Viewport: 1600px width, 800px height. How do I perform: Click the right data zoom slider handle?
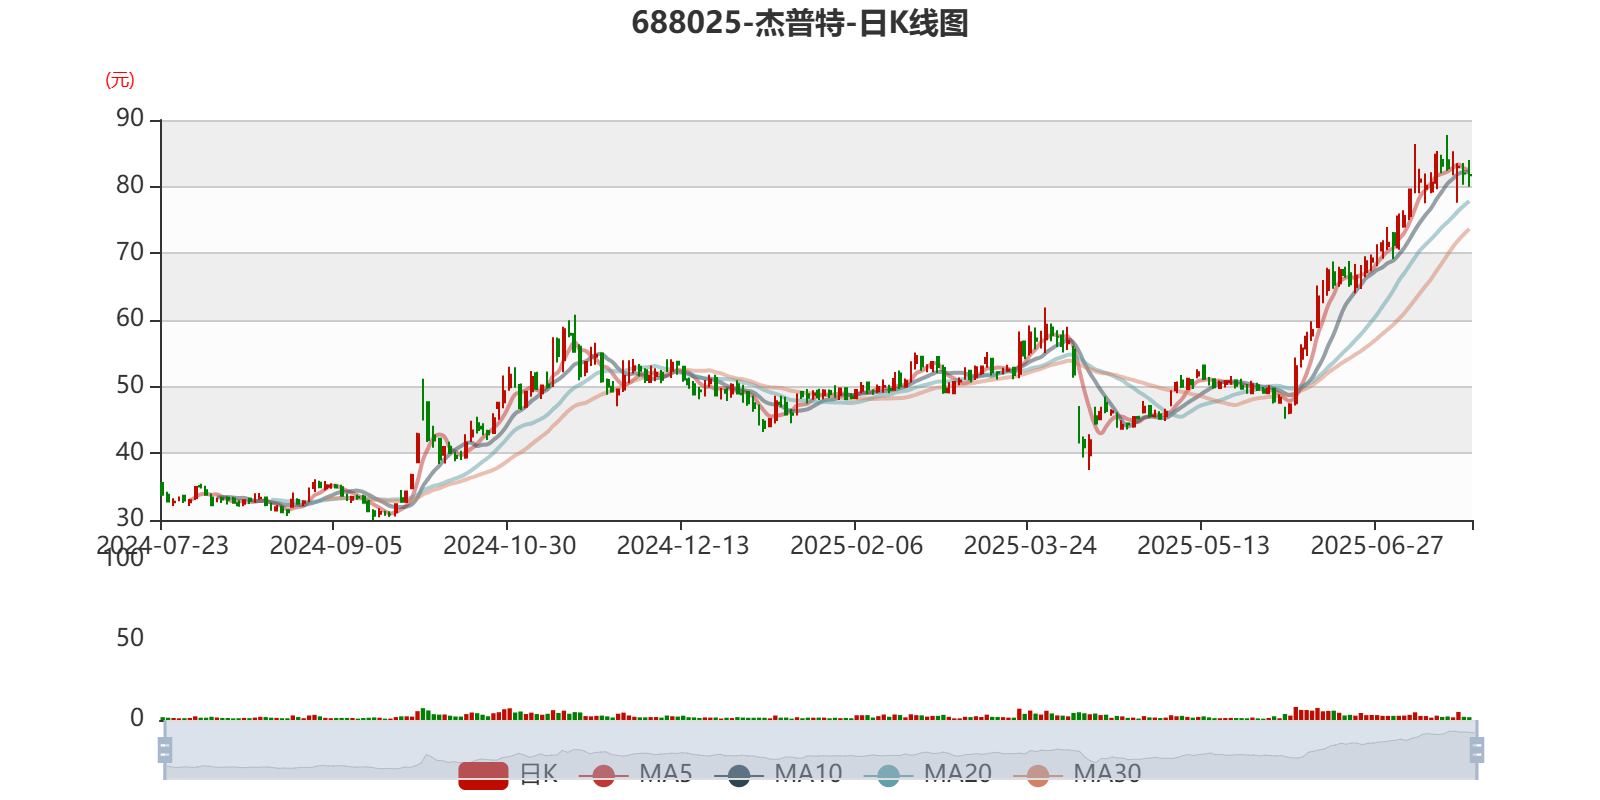click(1476, 750)
